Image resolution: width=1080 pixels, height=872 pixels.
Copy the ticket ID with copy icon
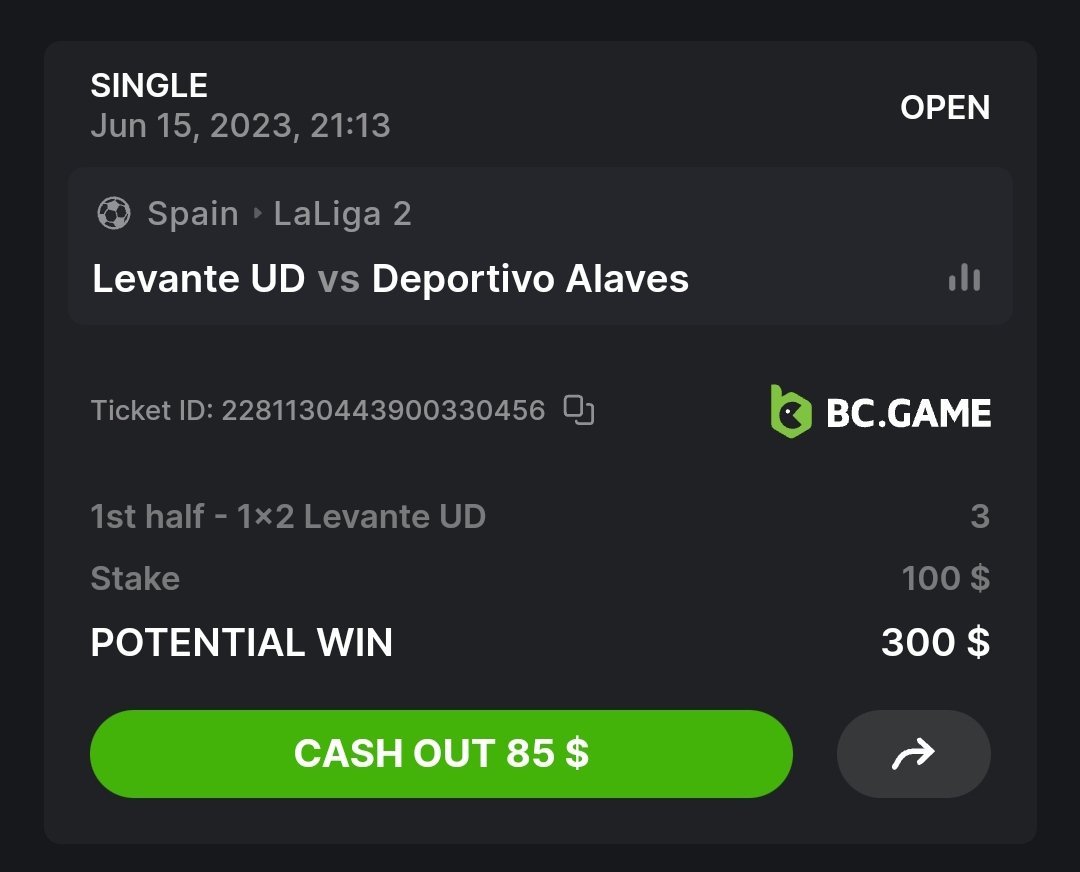coord(579,410)
